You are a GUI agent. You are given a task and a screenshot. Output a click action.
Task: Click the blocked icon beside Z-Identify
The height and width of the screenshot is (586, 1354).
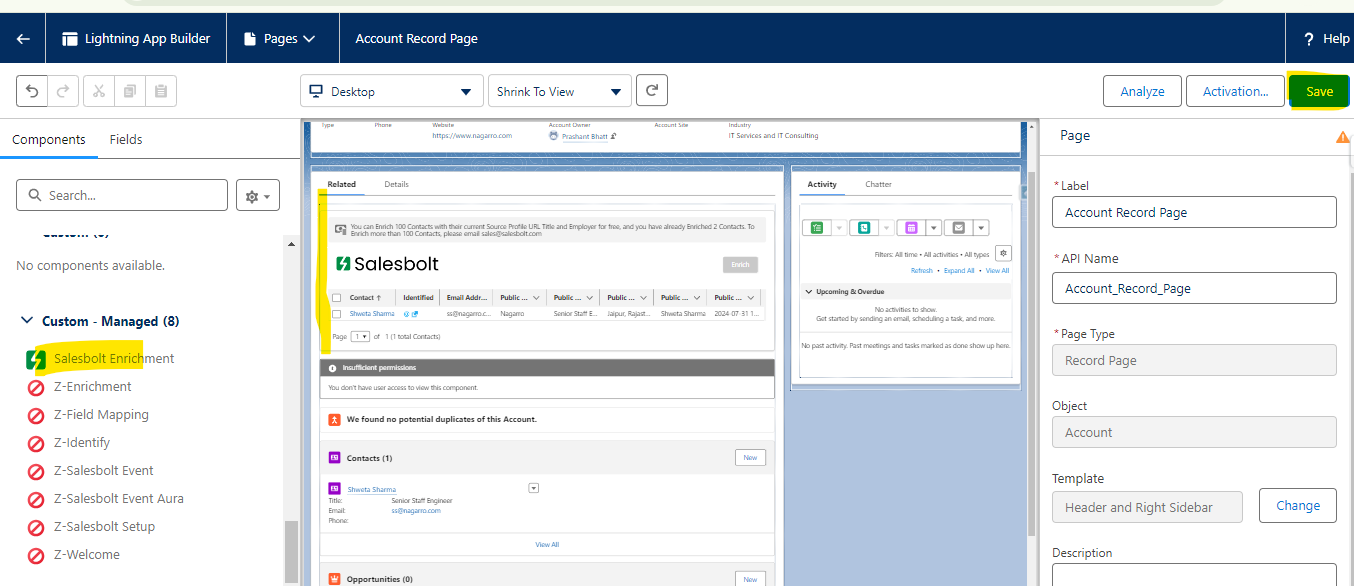point(36,443)
